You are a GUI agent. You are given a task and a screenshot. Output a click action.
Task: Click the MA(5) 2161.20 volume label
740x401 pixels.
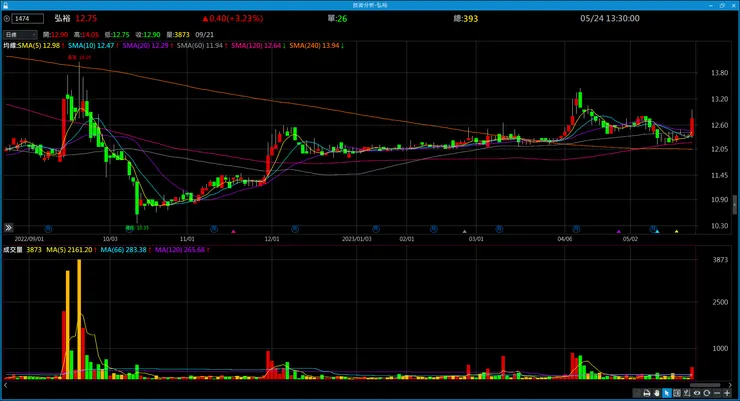tap(71, 250)
